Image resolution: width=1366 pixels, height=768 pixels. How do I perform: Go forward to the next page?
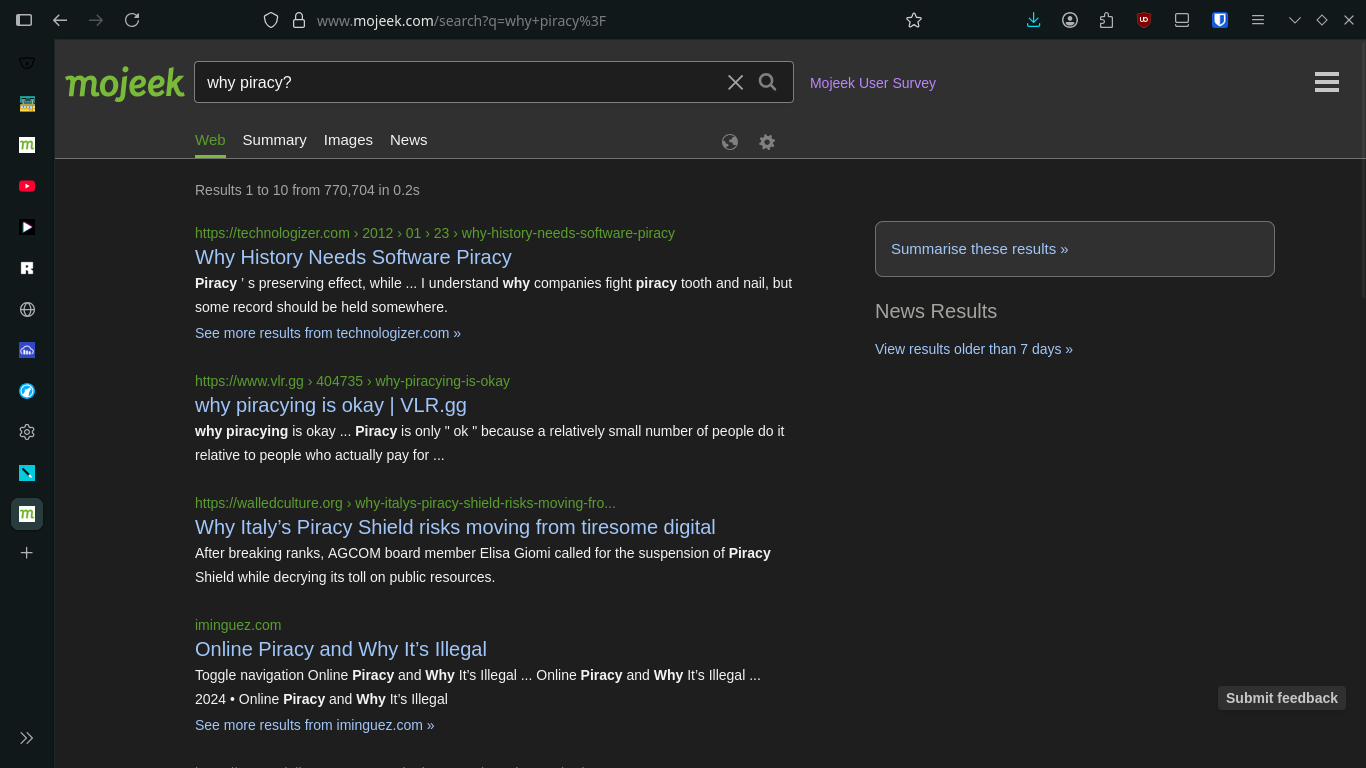pos(96,20)
